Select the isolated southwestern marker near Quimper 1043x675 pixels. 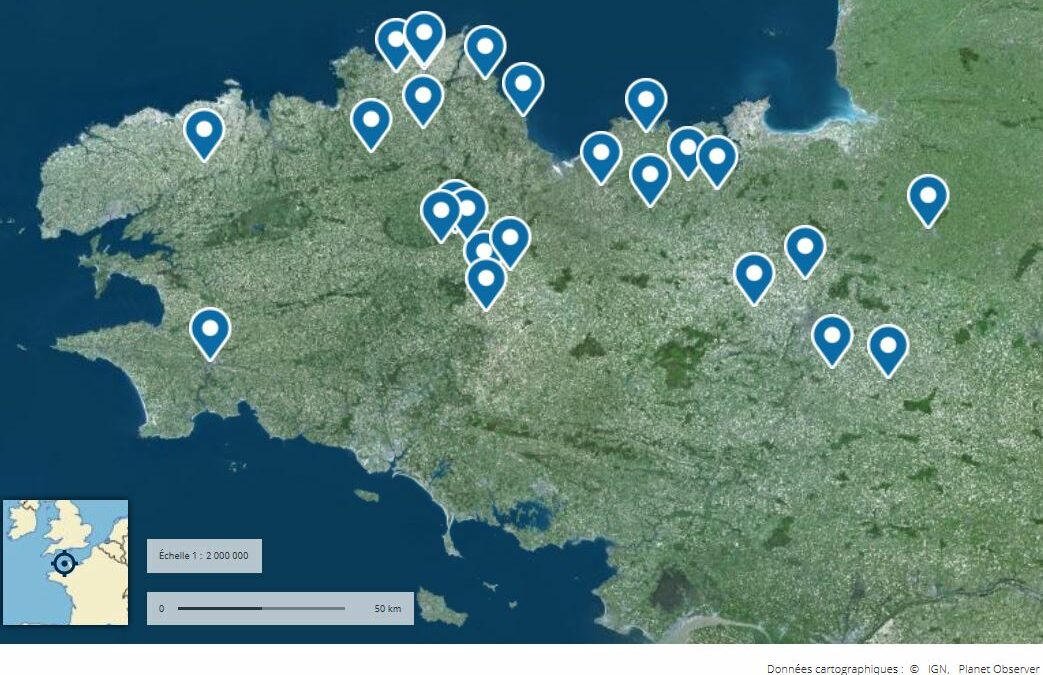[210, 334]
